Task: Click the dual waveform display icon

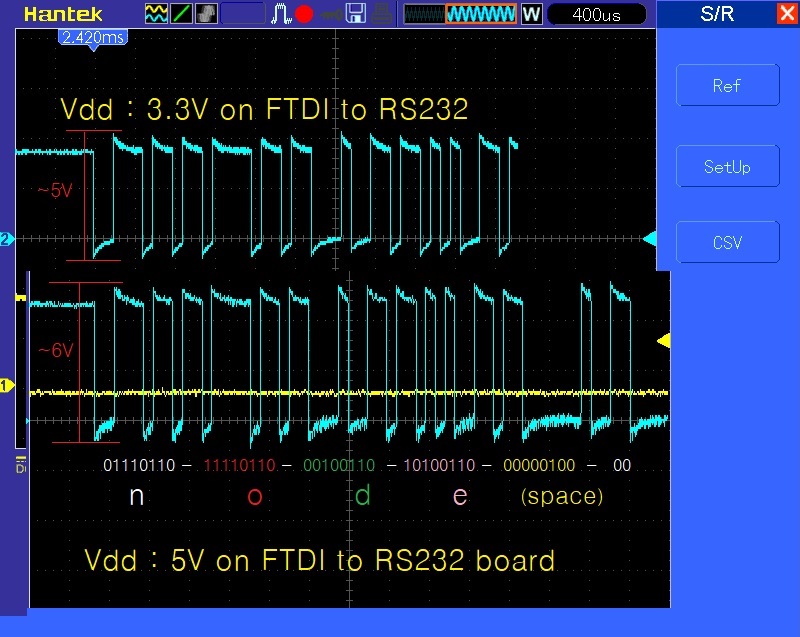Action: 156,14
